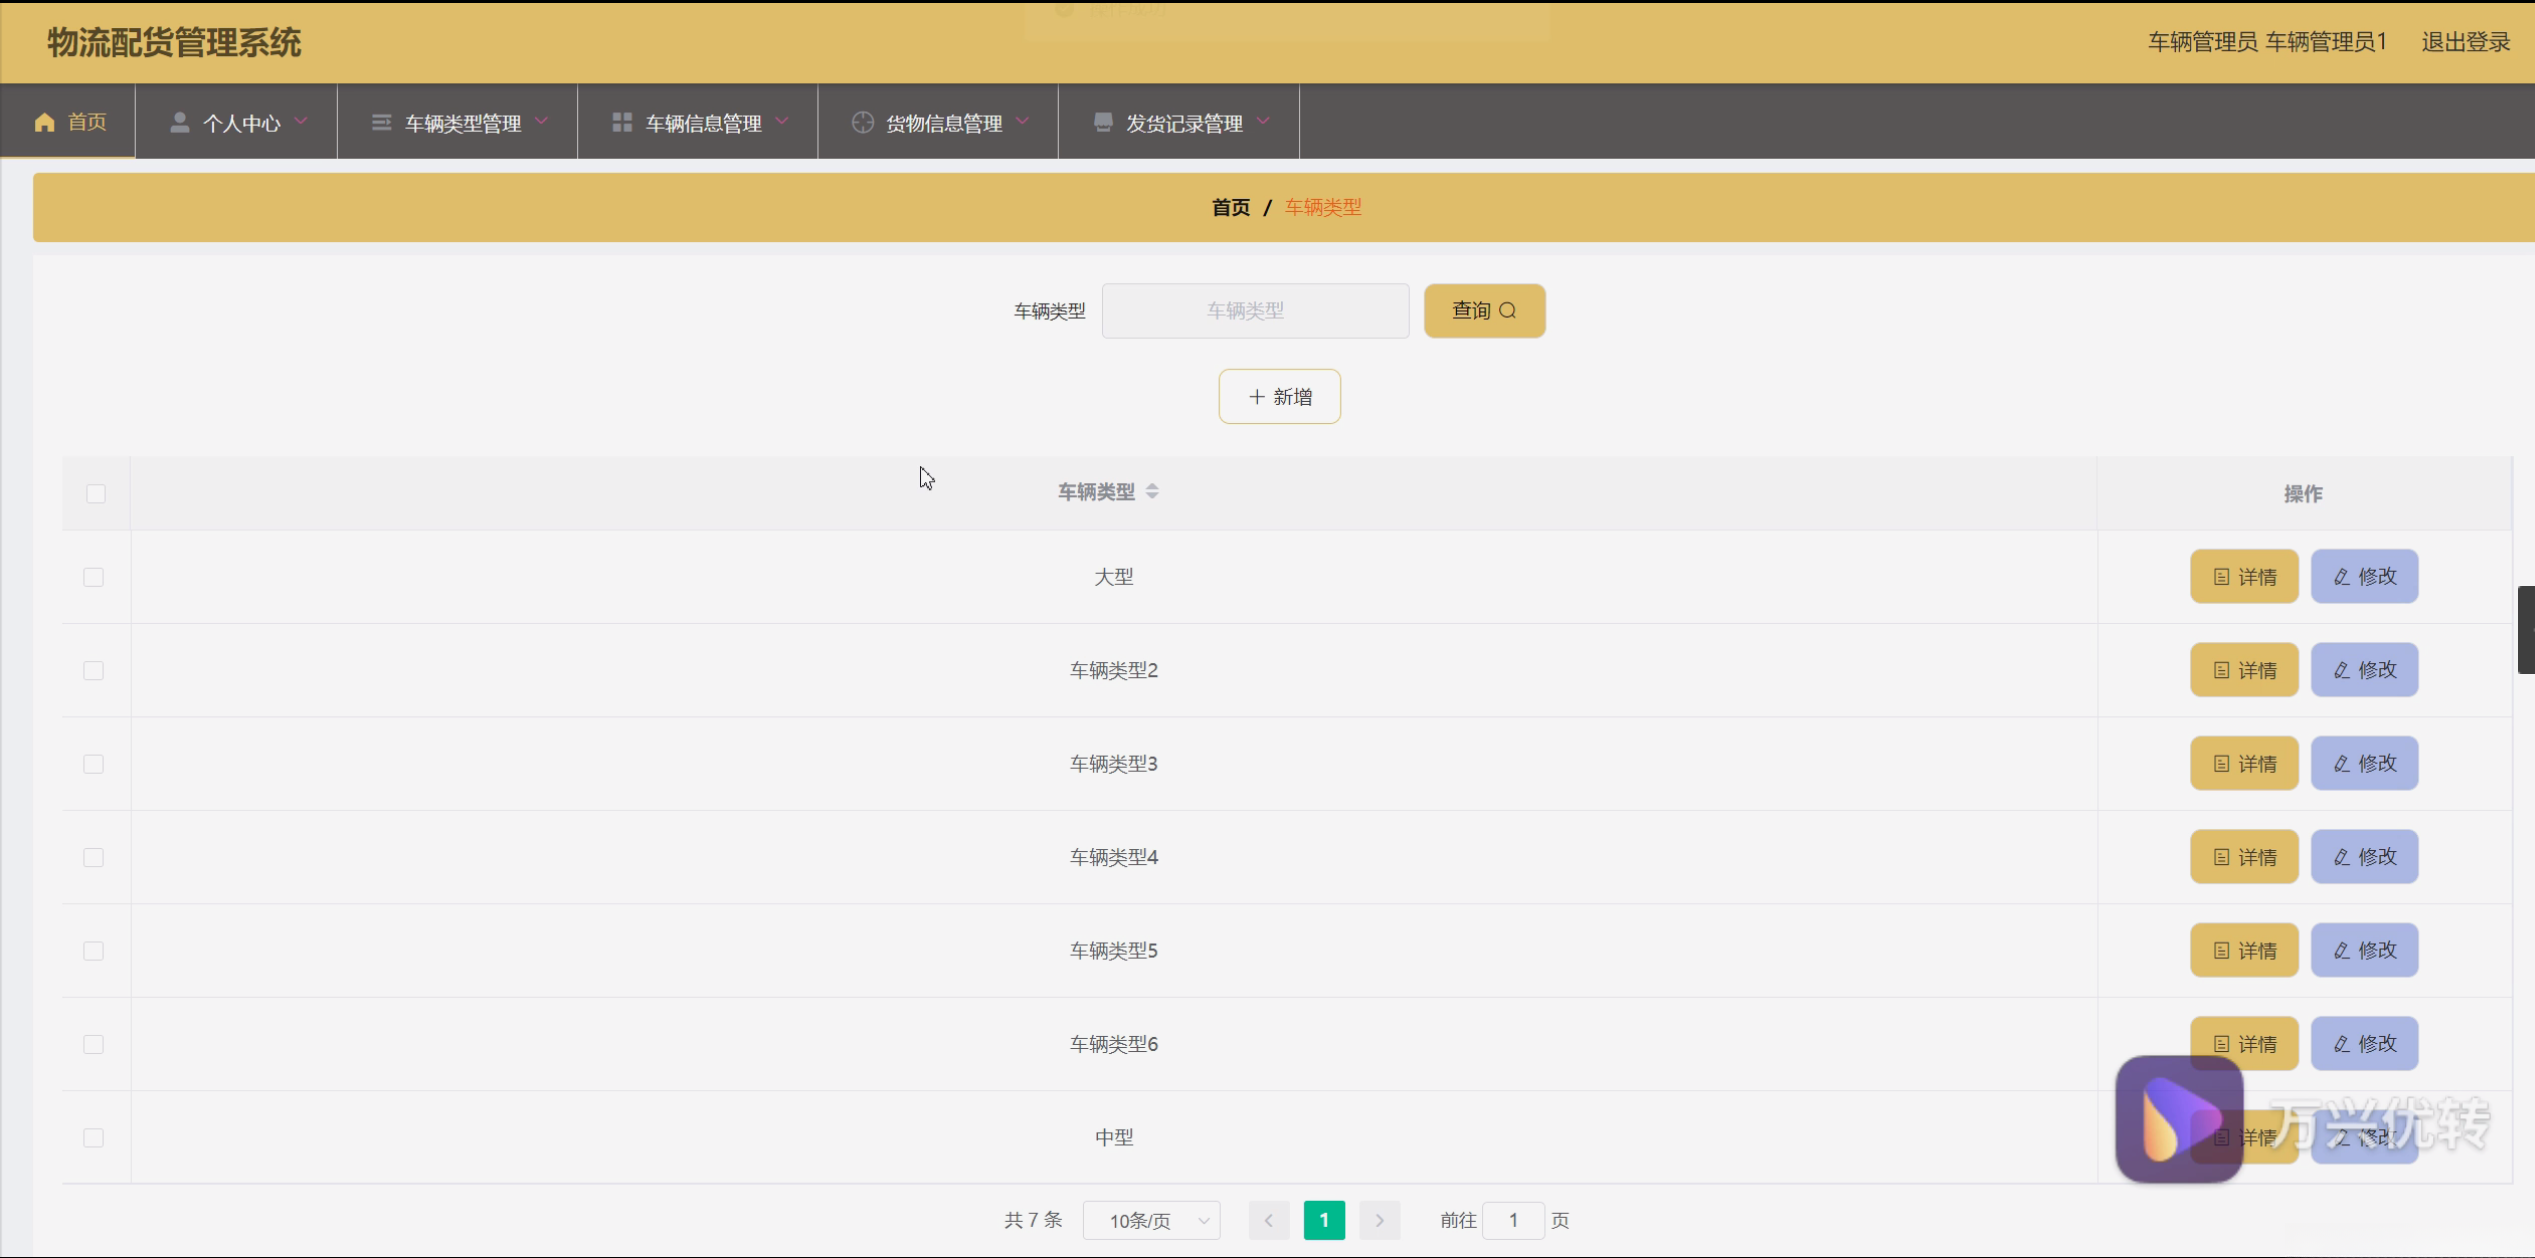Expand the 车辆信息管理 menu chevron

[x=782, y=121]
